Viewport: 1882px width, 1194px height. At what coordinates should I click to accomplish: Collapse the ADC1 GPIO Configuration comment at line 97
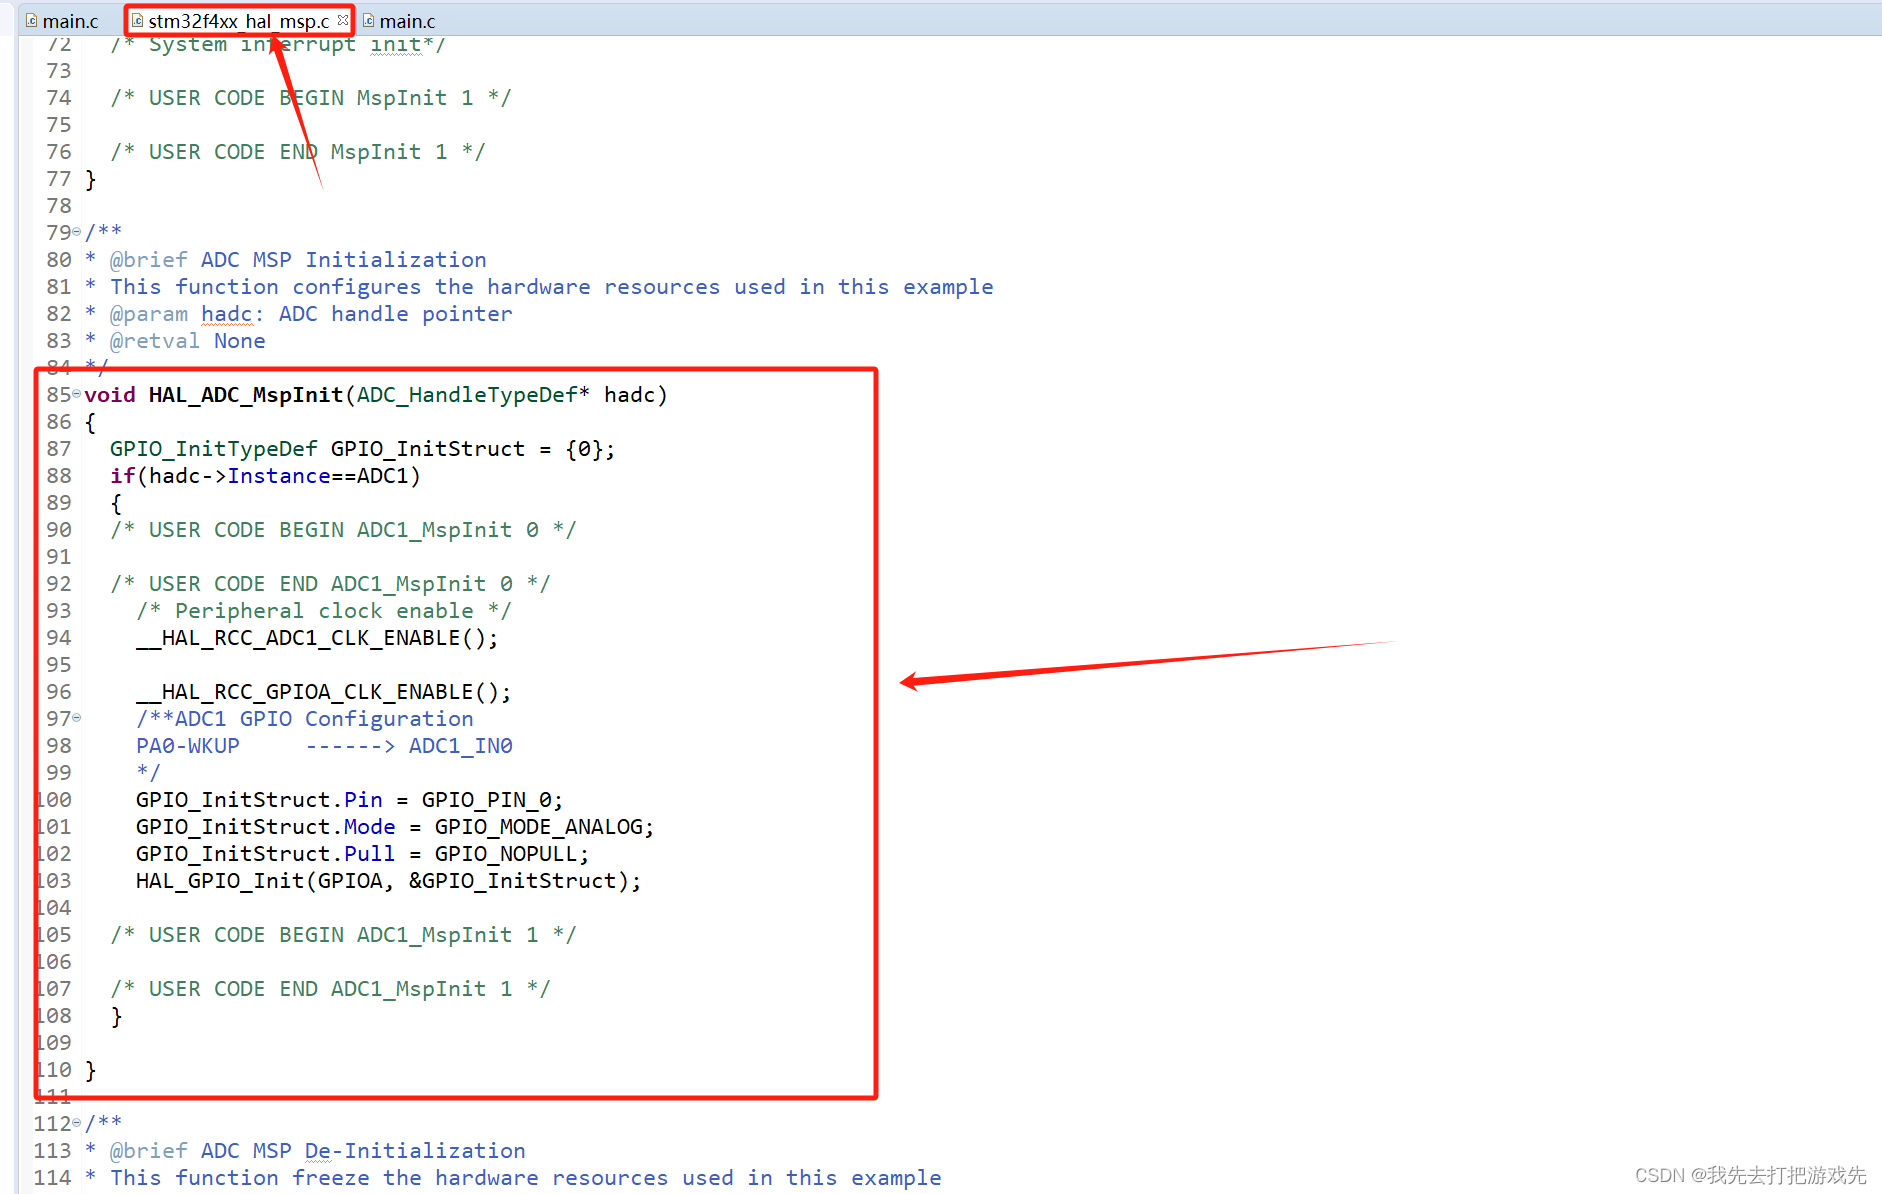[76, 718]
